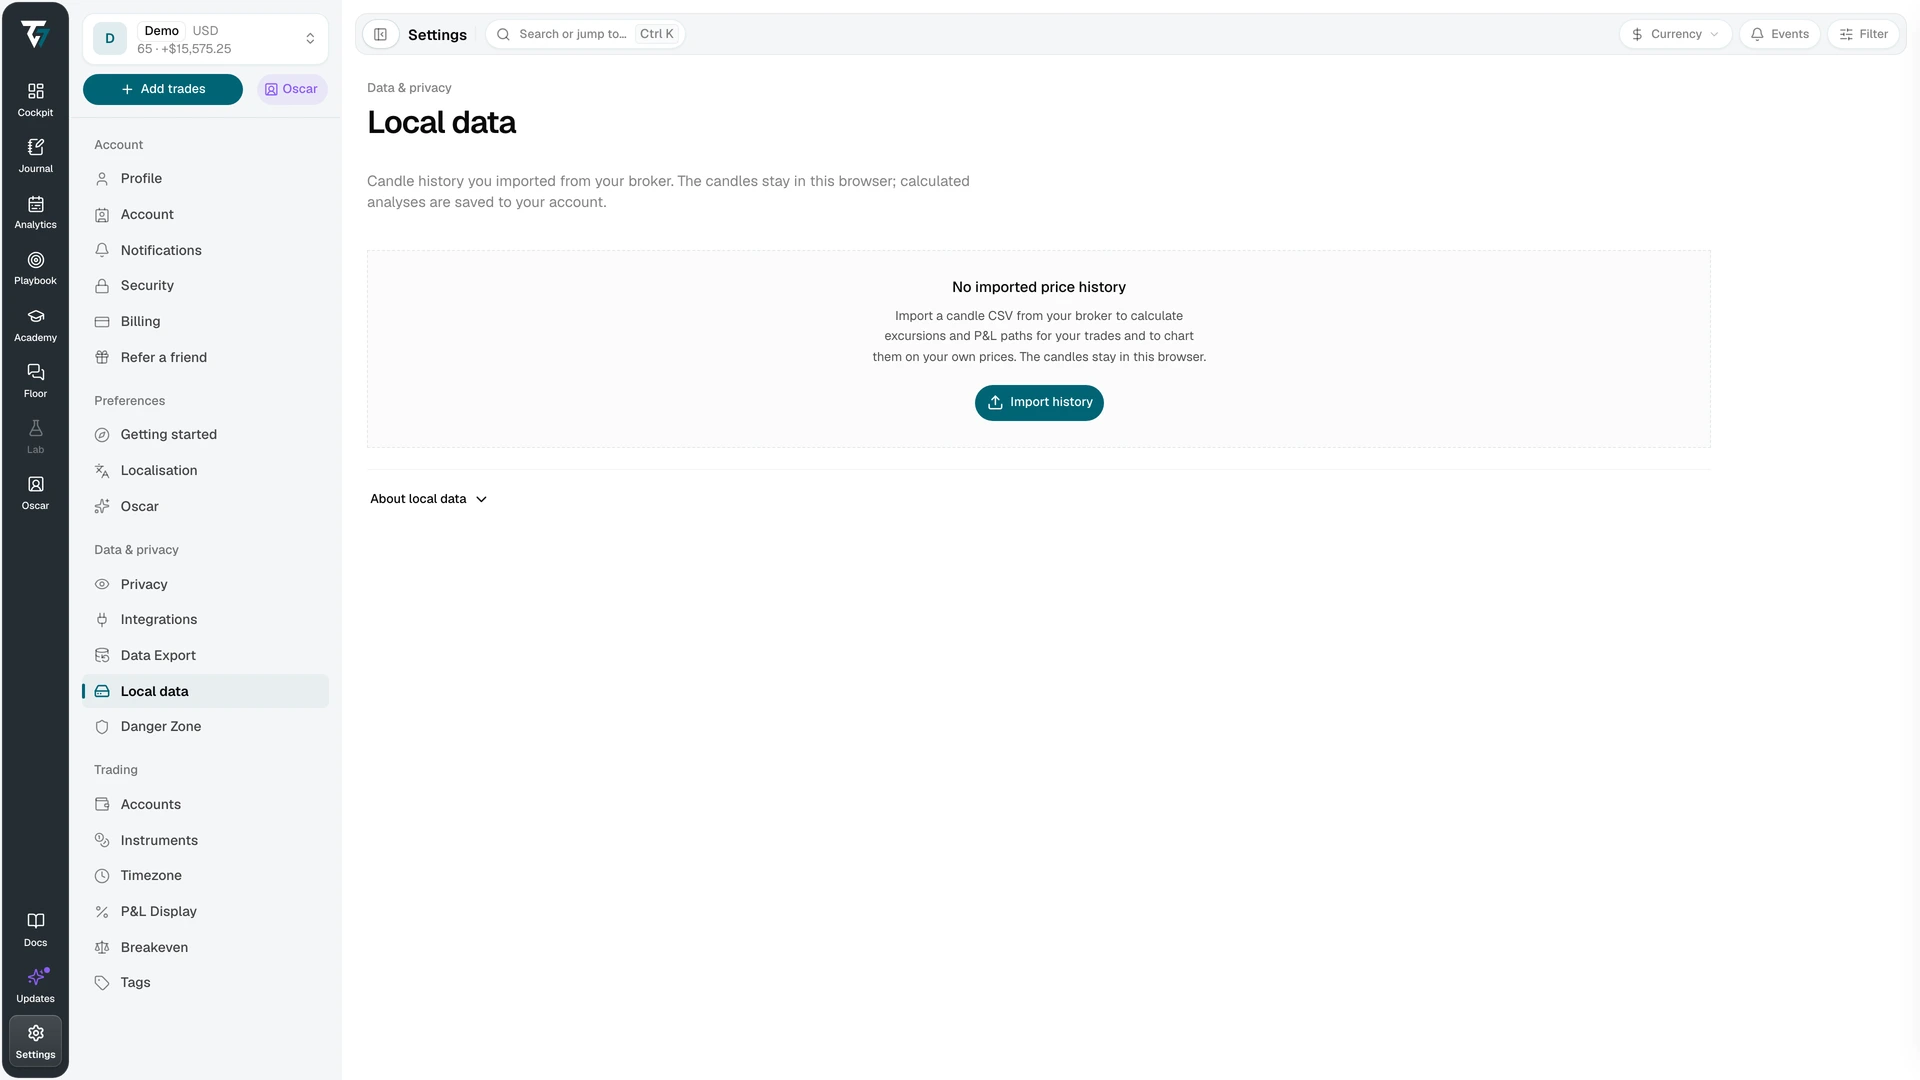The width and height of the screenshot is (1920, 1080).
Task: Select Local data in settings sidebar
Action: 205,691
